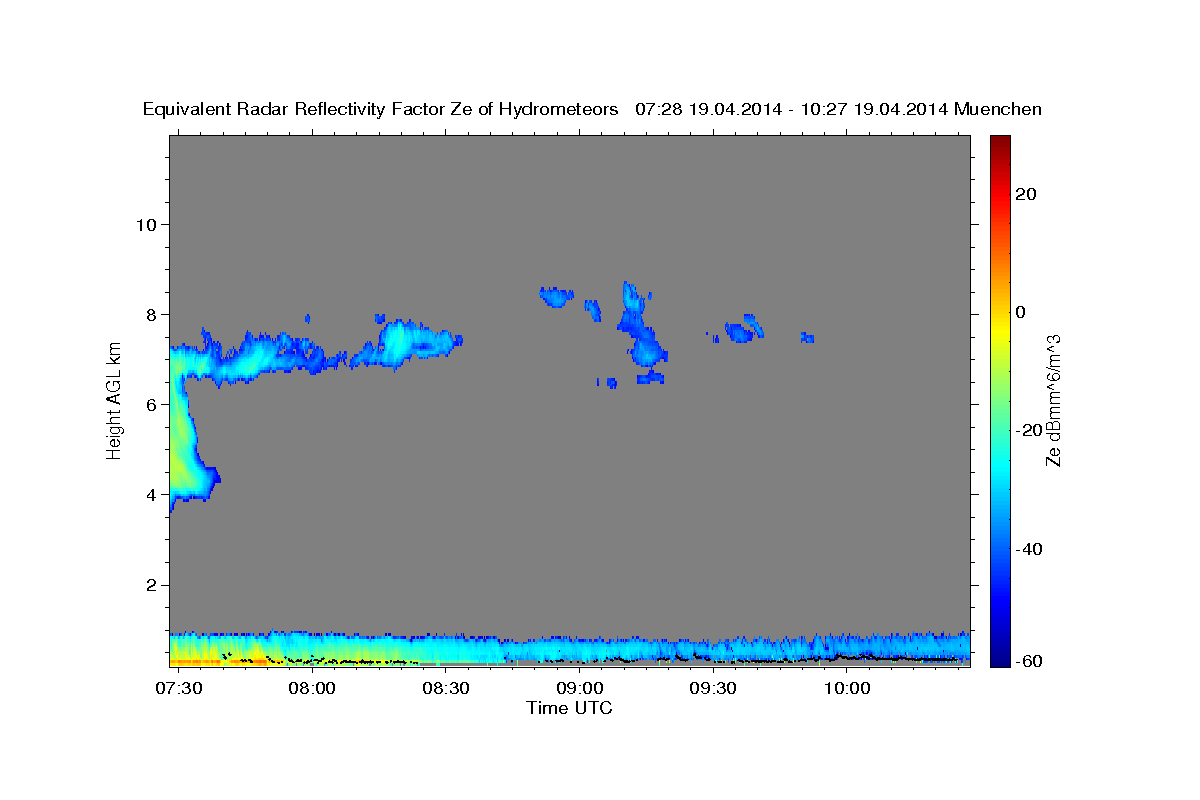The width and height of the screenshot is (1200, 800).
Task: Click the height tick label 6
Action: click(152, 404)
